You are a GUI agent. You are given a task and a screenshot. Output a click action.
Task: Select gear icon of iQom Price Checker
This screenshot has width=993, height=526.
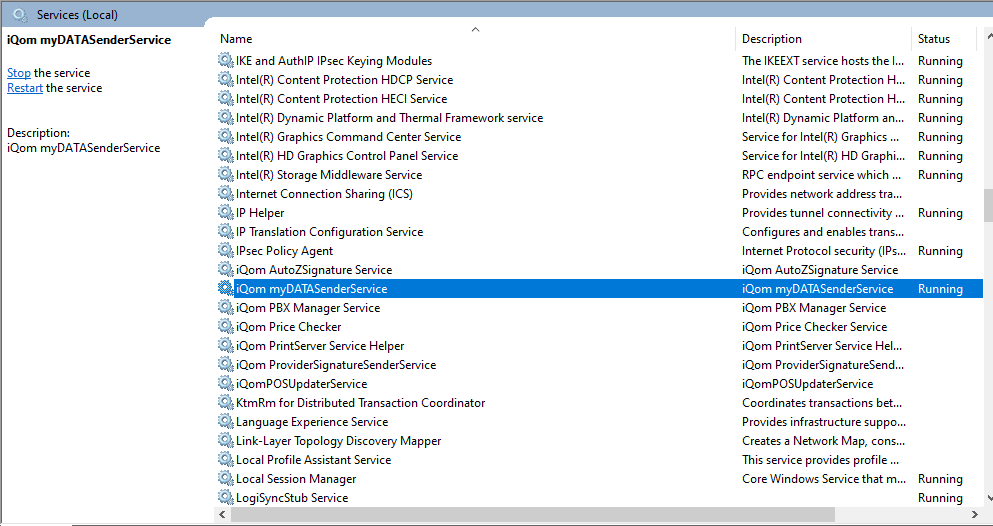(226, 327)
